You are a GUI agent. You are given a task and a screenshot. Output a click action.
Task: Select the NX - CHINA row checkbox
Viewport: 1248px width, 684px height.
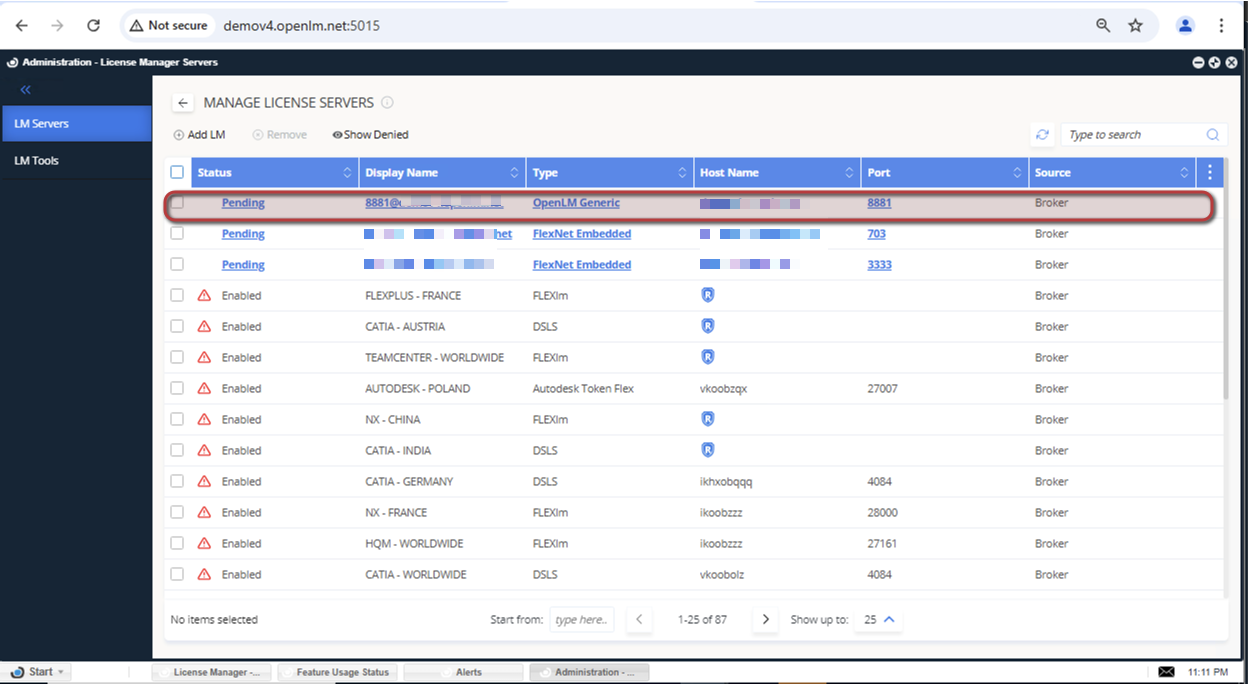pos(177,420)
